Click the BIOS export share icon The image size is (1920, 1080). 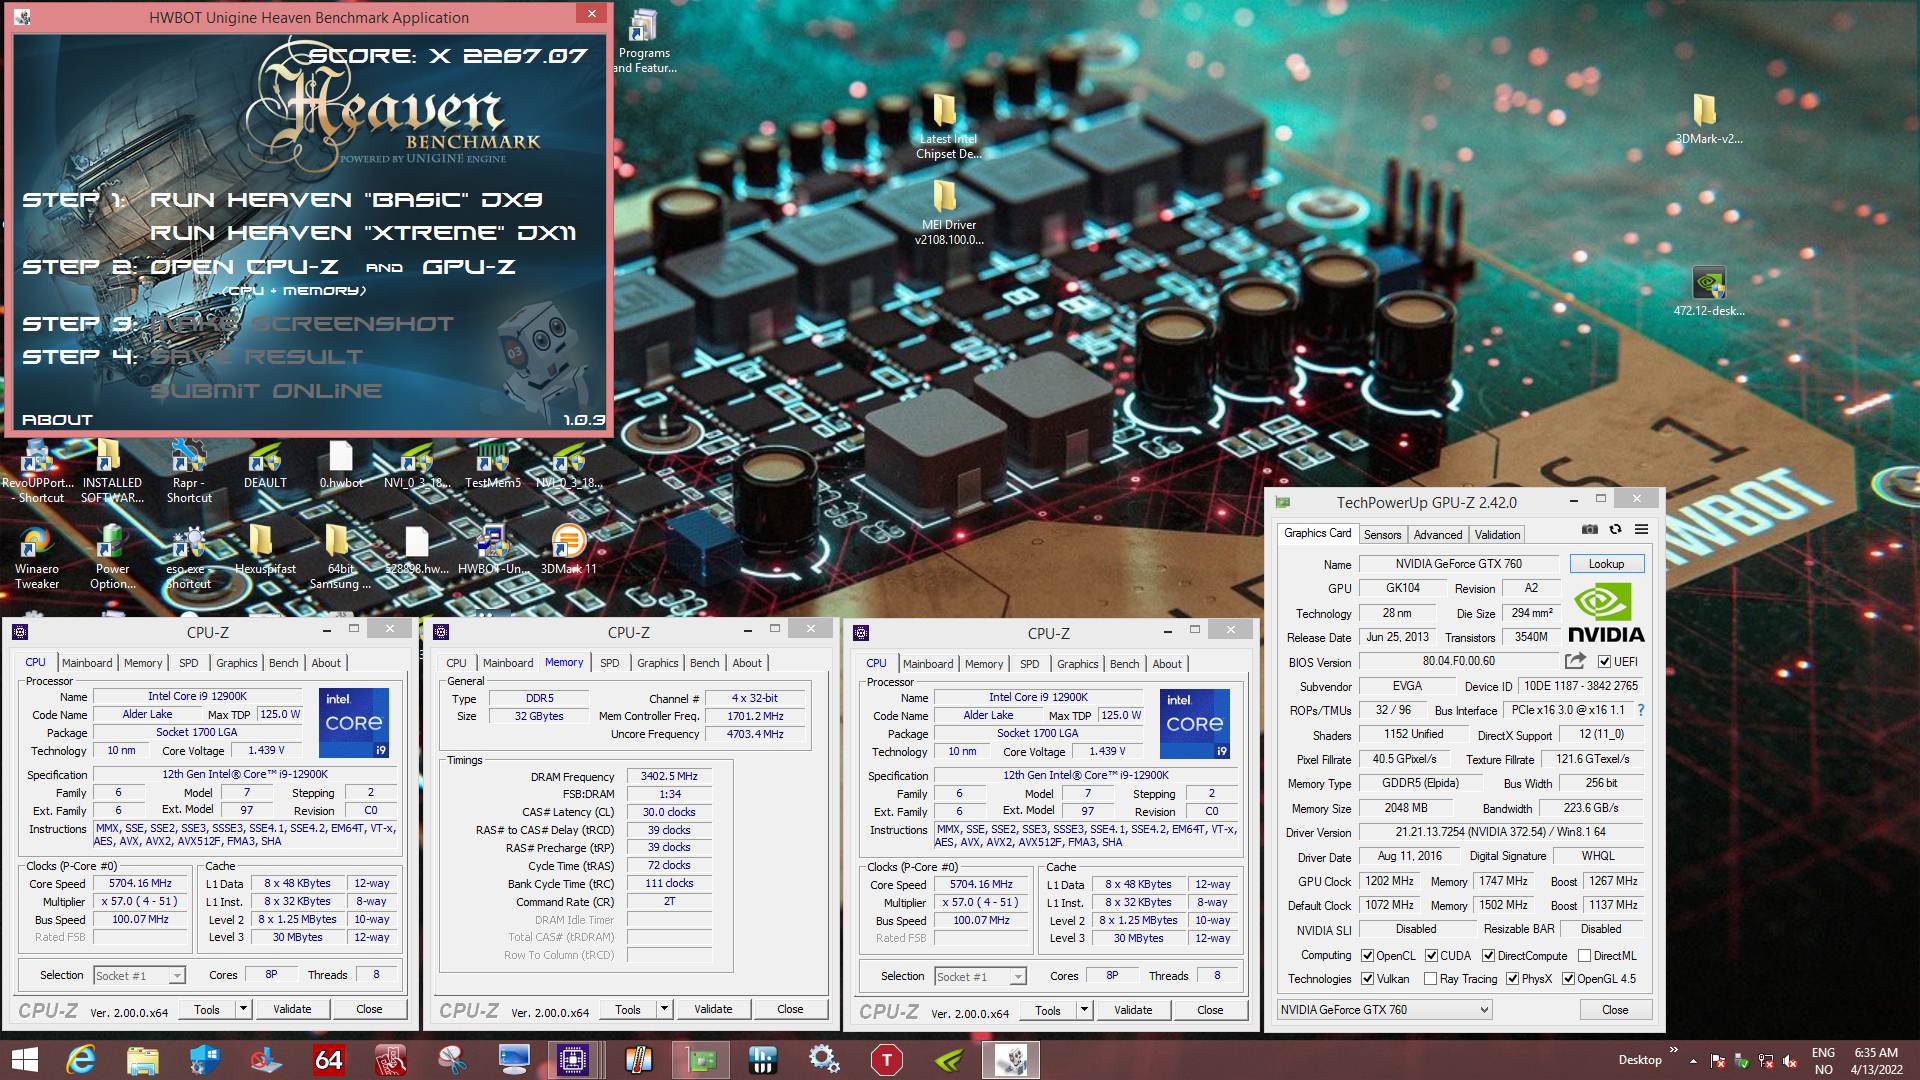click(x=1575, y=661)
